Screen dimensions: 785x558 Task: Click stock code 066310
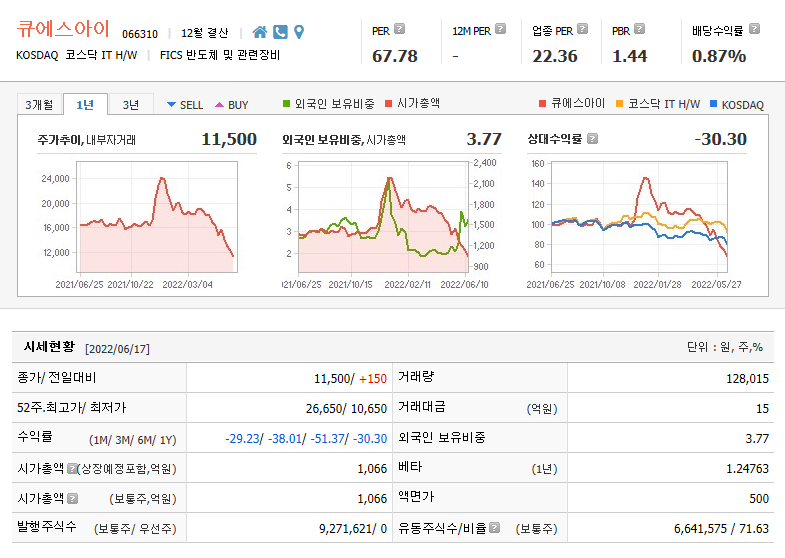click(140, 34)
